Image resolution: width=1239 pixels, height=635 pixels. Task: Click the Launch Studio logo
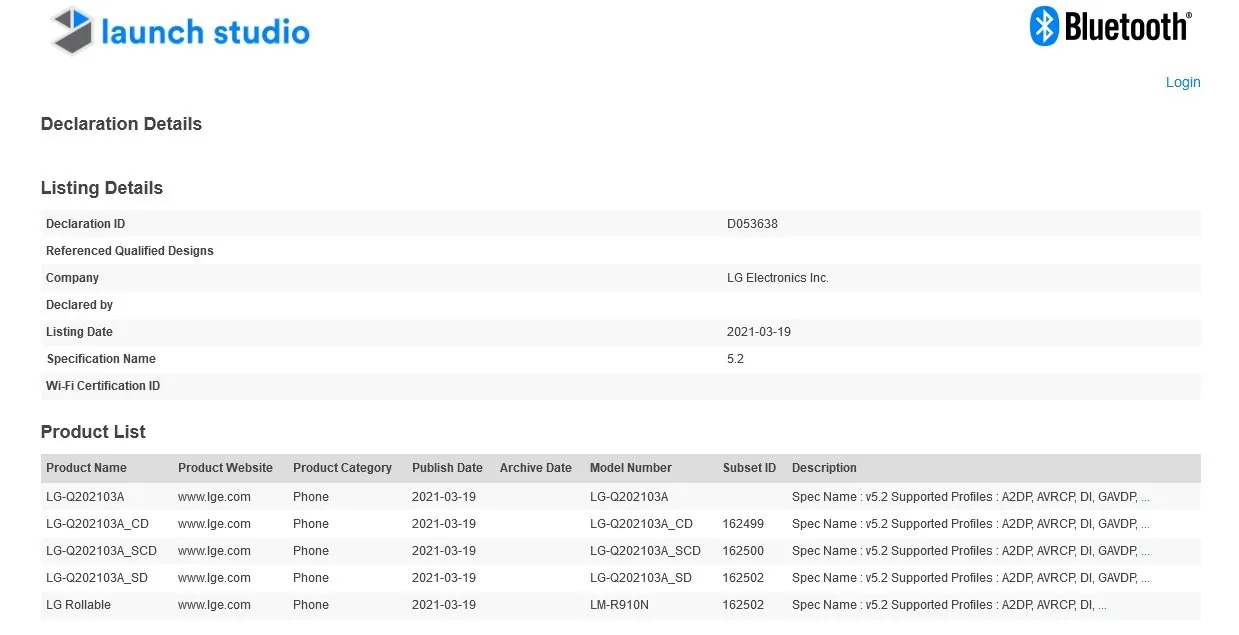[x=180, y=31]
